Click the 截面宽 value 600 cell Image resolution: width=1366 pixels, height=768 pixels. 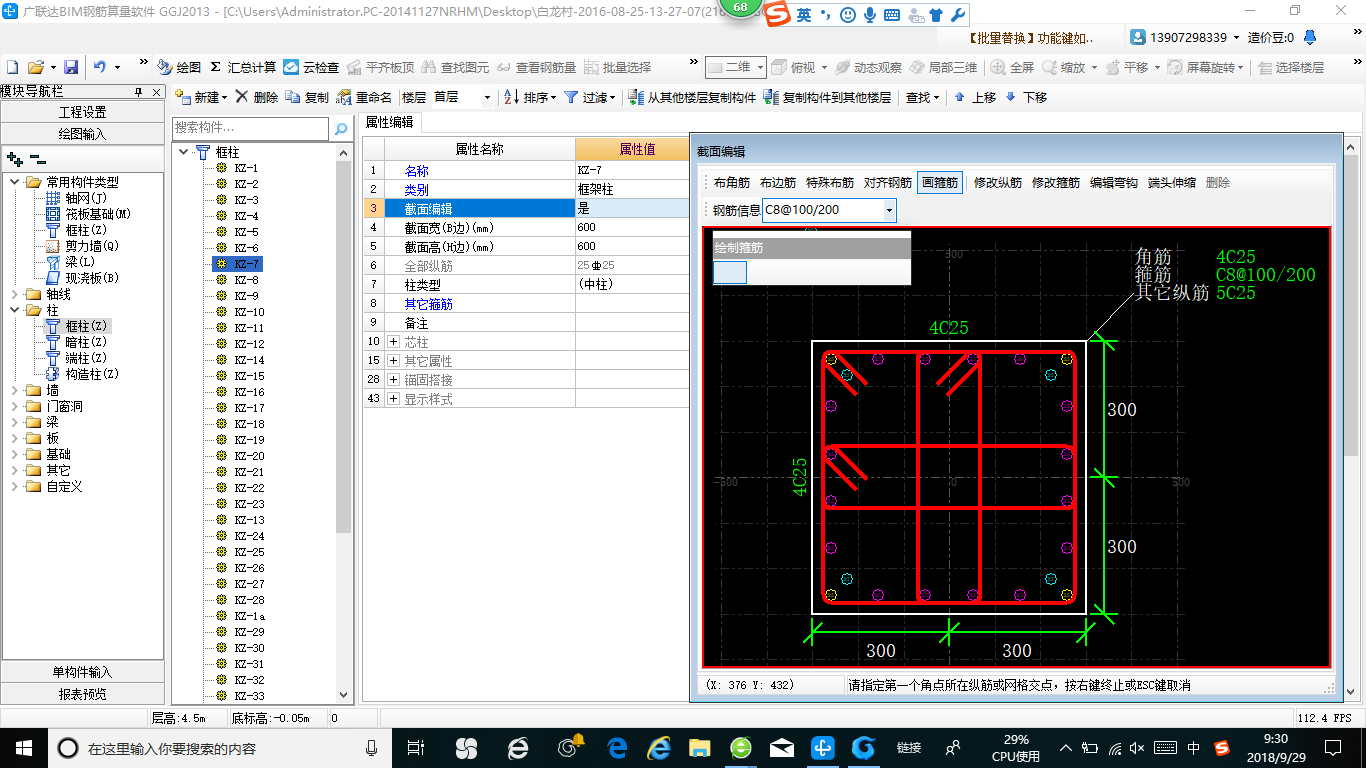[x=632, y=227]
